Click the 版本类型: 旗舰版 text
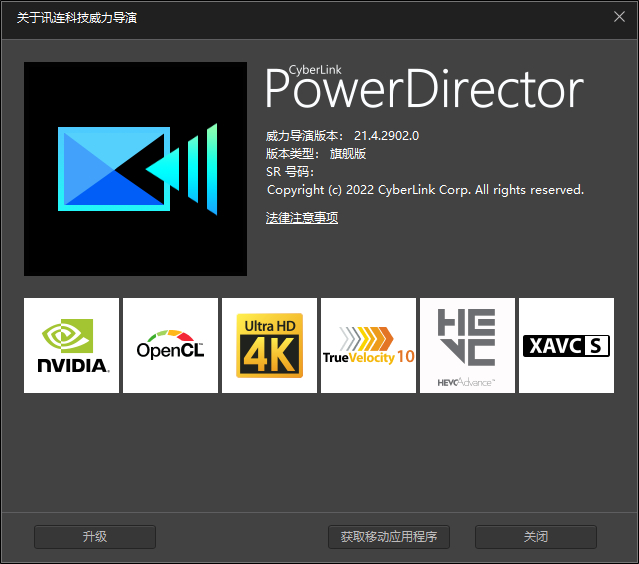Viewport: 639px width, 564px height. (x=316, y=154)
